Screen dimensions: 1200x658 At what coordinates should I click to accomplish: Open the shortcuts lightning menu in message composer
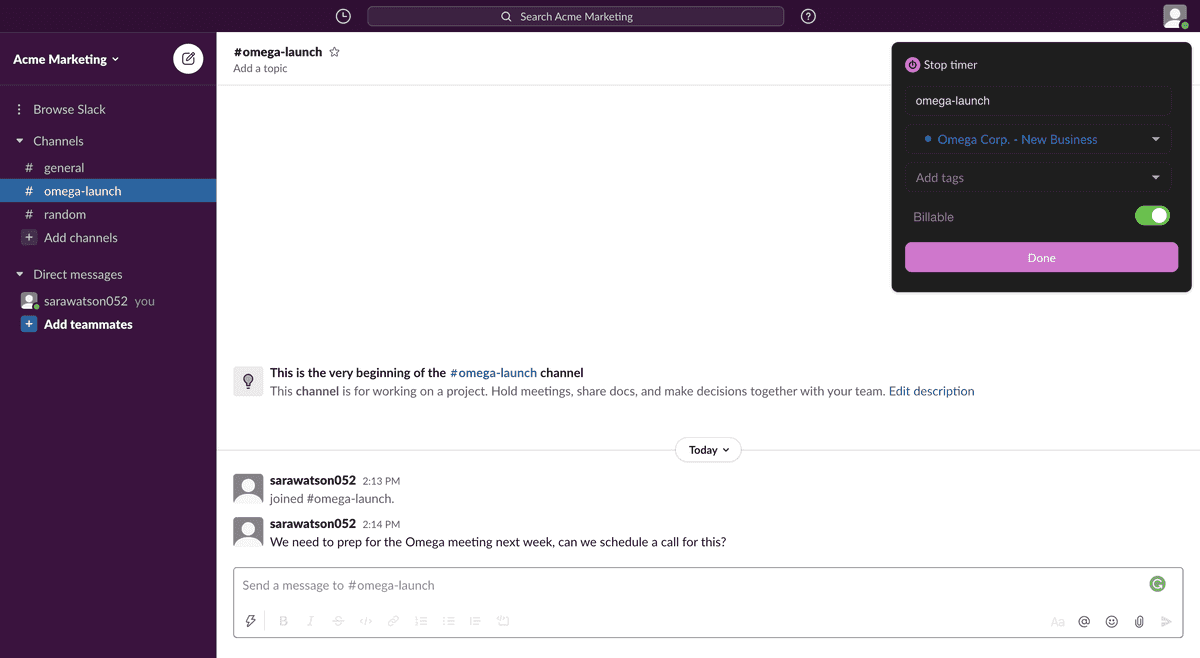[x=251, y=620]
